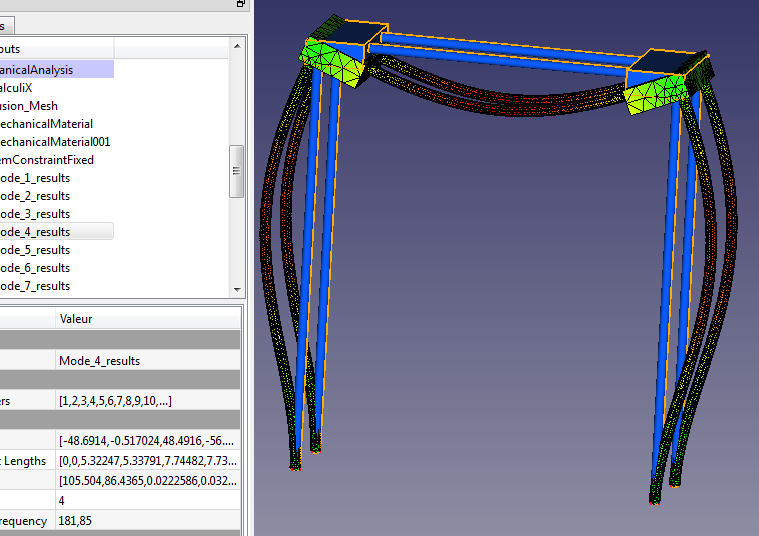
Task: Click the tree view scrollbar thumb
Action: point(236,171)
